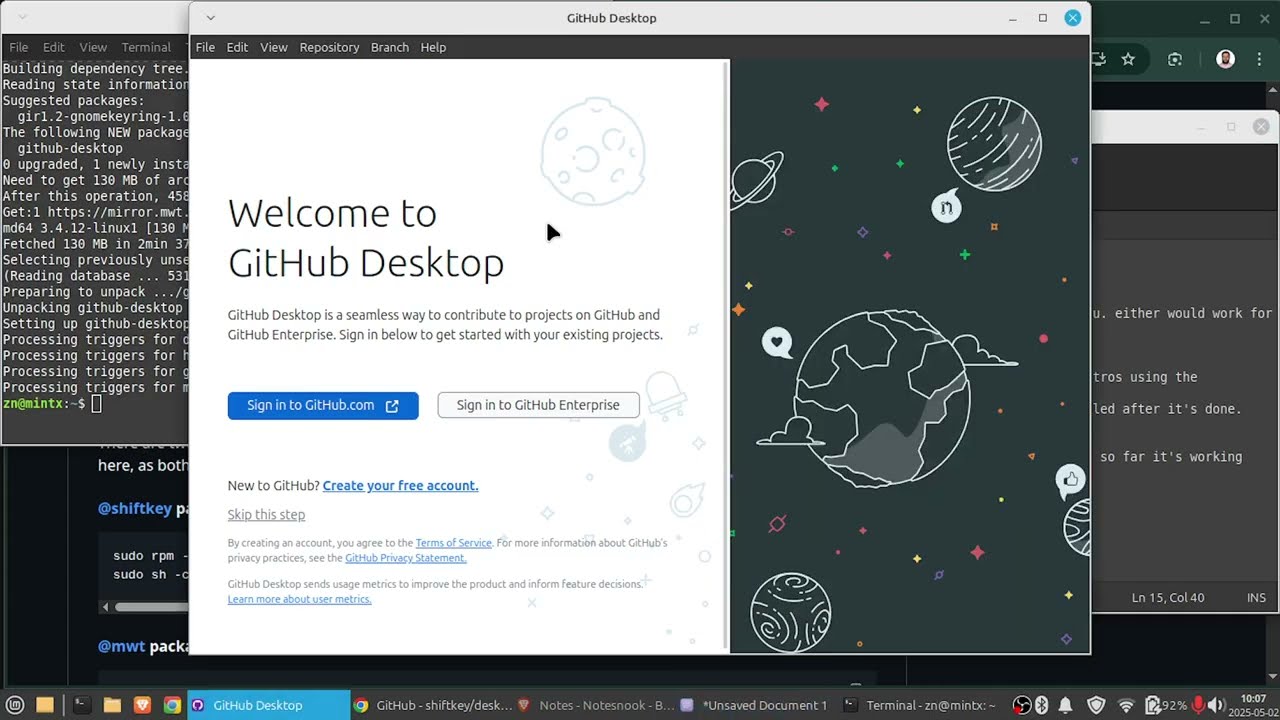Open the Help menu in GitHub Desktop
The height and width of the screenshot is (720, 1280).
pos(433,47)
